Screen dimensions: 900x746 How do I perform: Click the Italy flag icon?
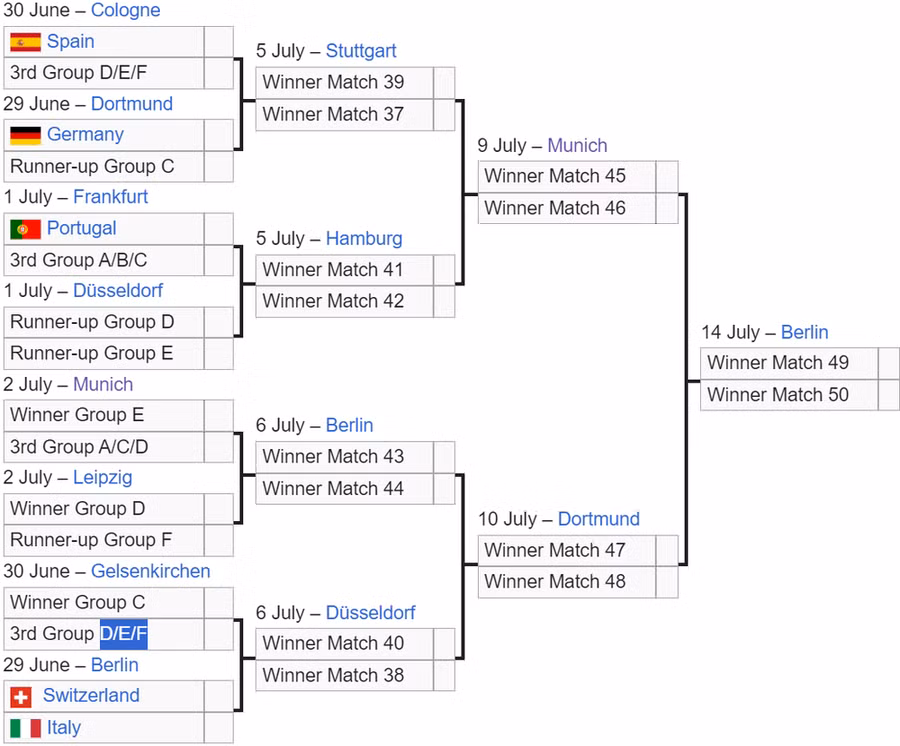25,728
